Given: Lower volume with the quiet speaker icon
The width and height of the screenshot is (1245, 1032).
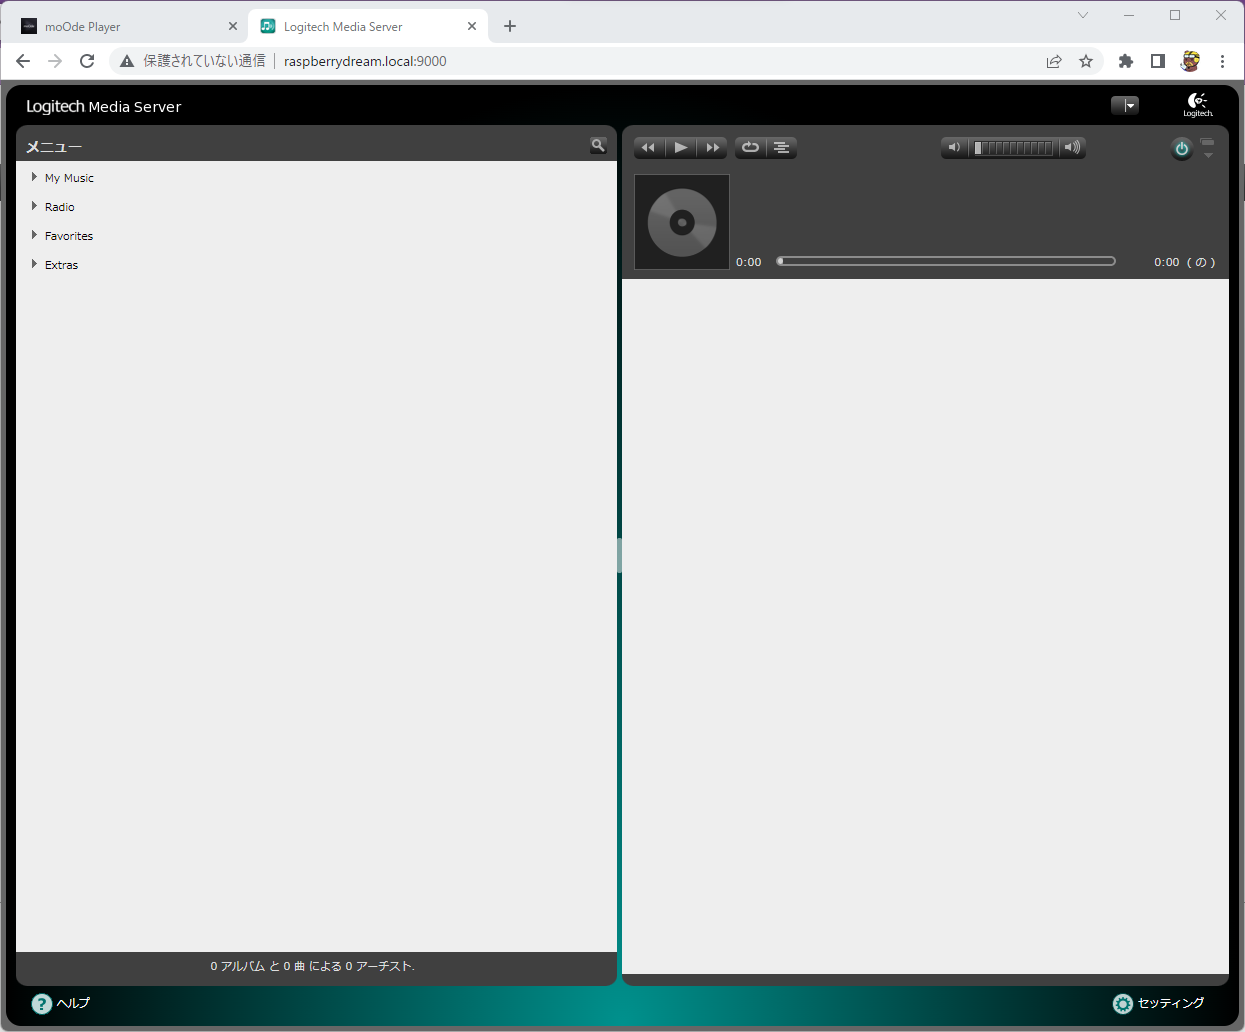Looking at the screenshot, I should [x=954, y=148].
